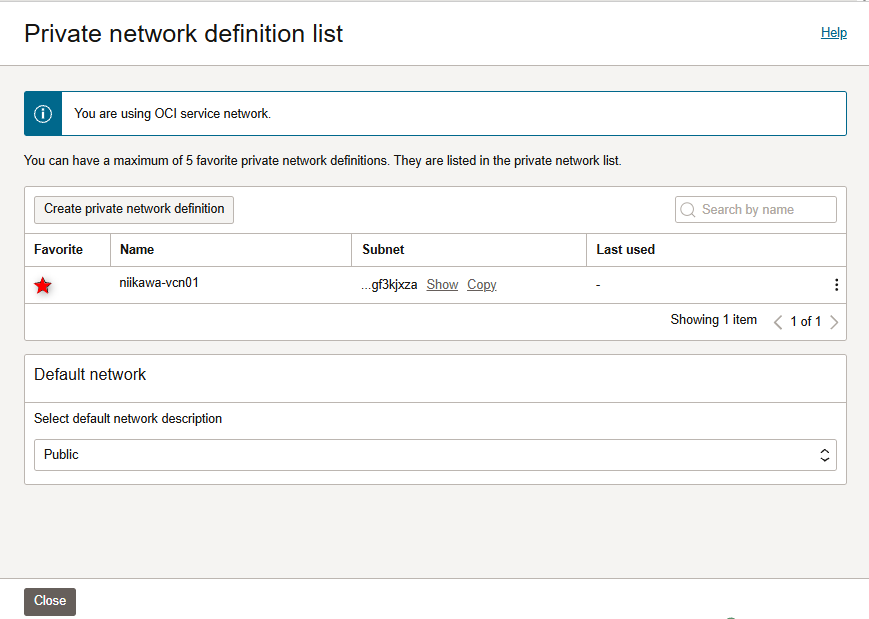Go to the next page with the right chevron
The width and height of the screenshot is (869, 619).
(834, 322)
